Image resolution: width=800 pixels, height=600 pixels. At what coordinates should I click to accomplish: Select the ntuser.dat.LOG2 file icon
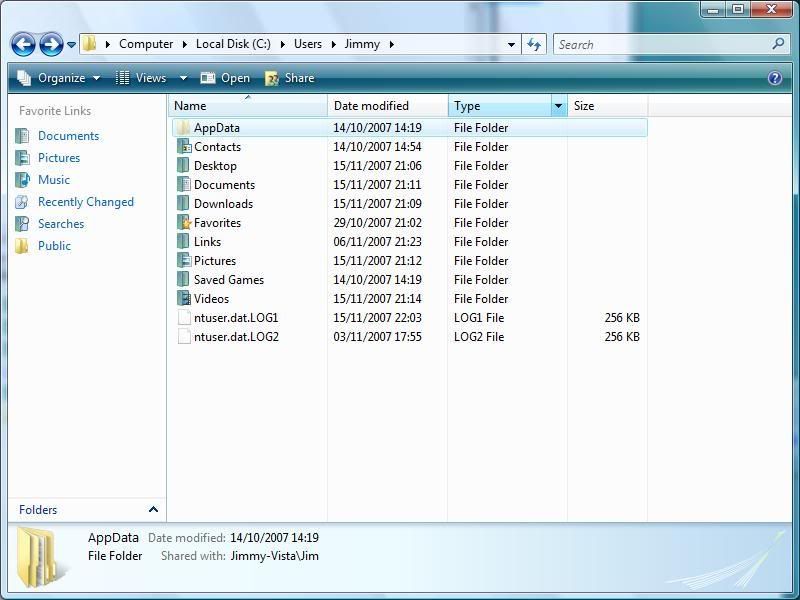[184, 336]
